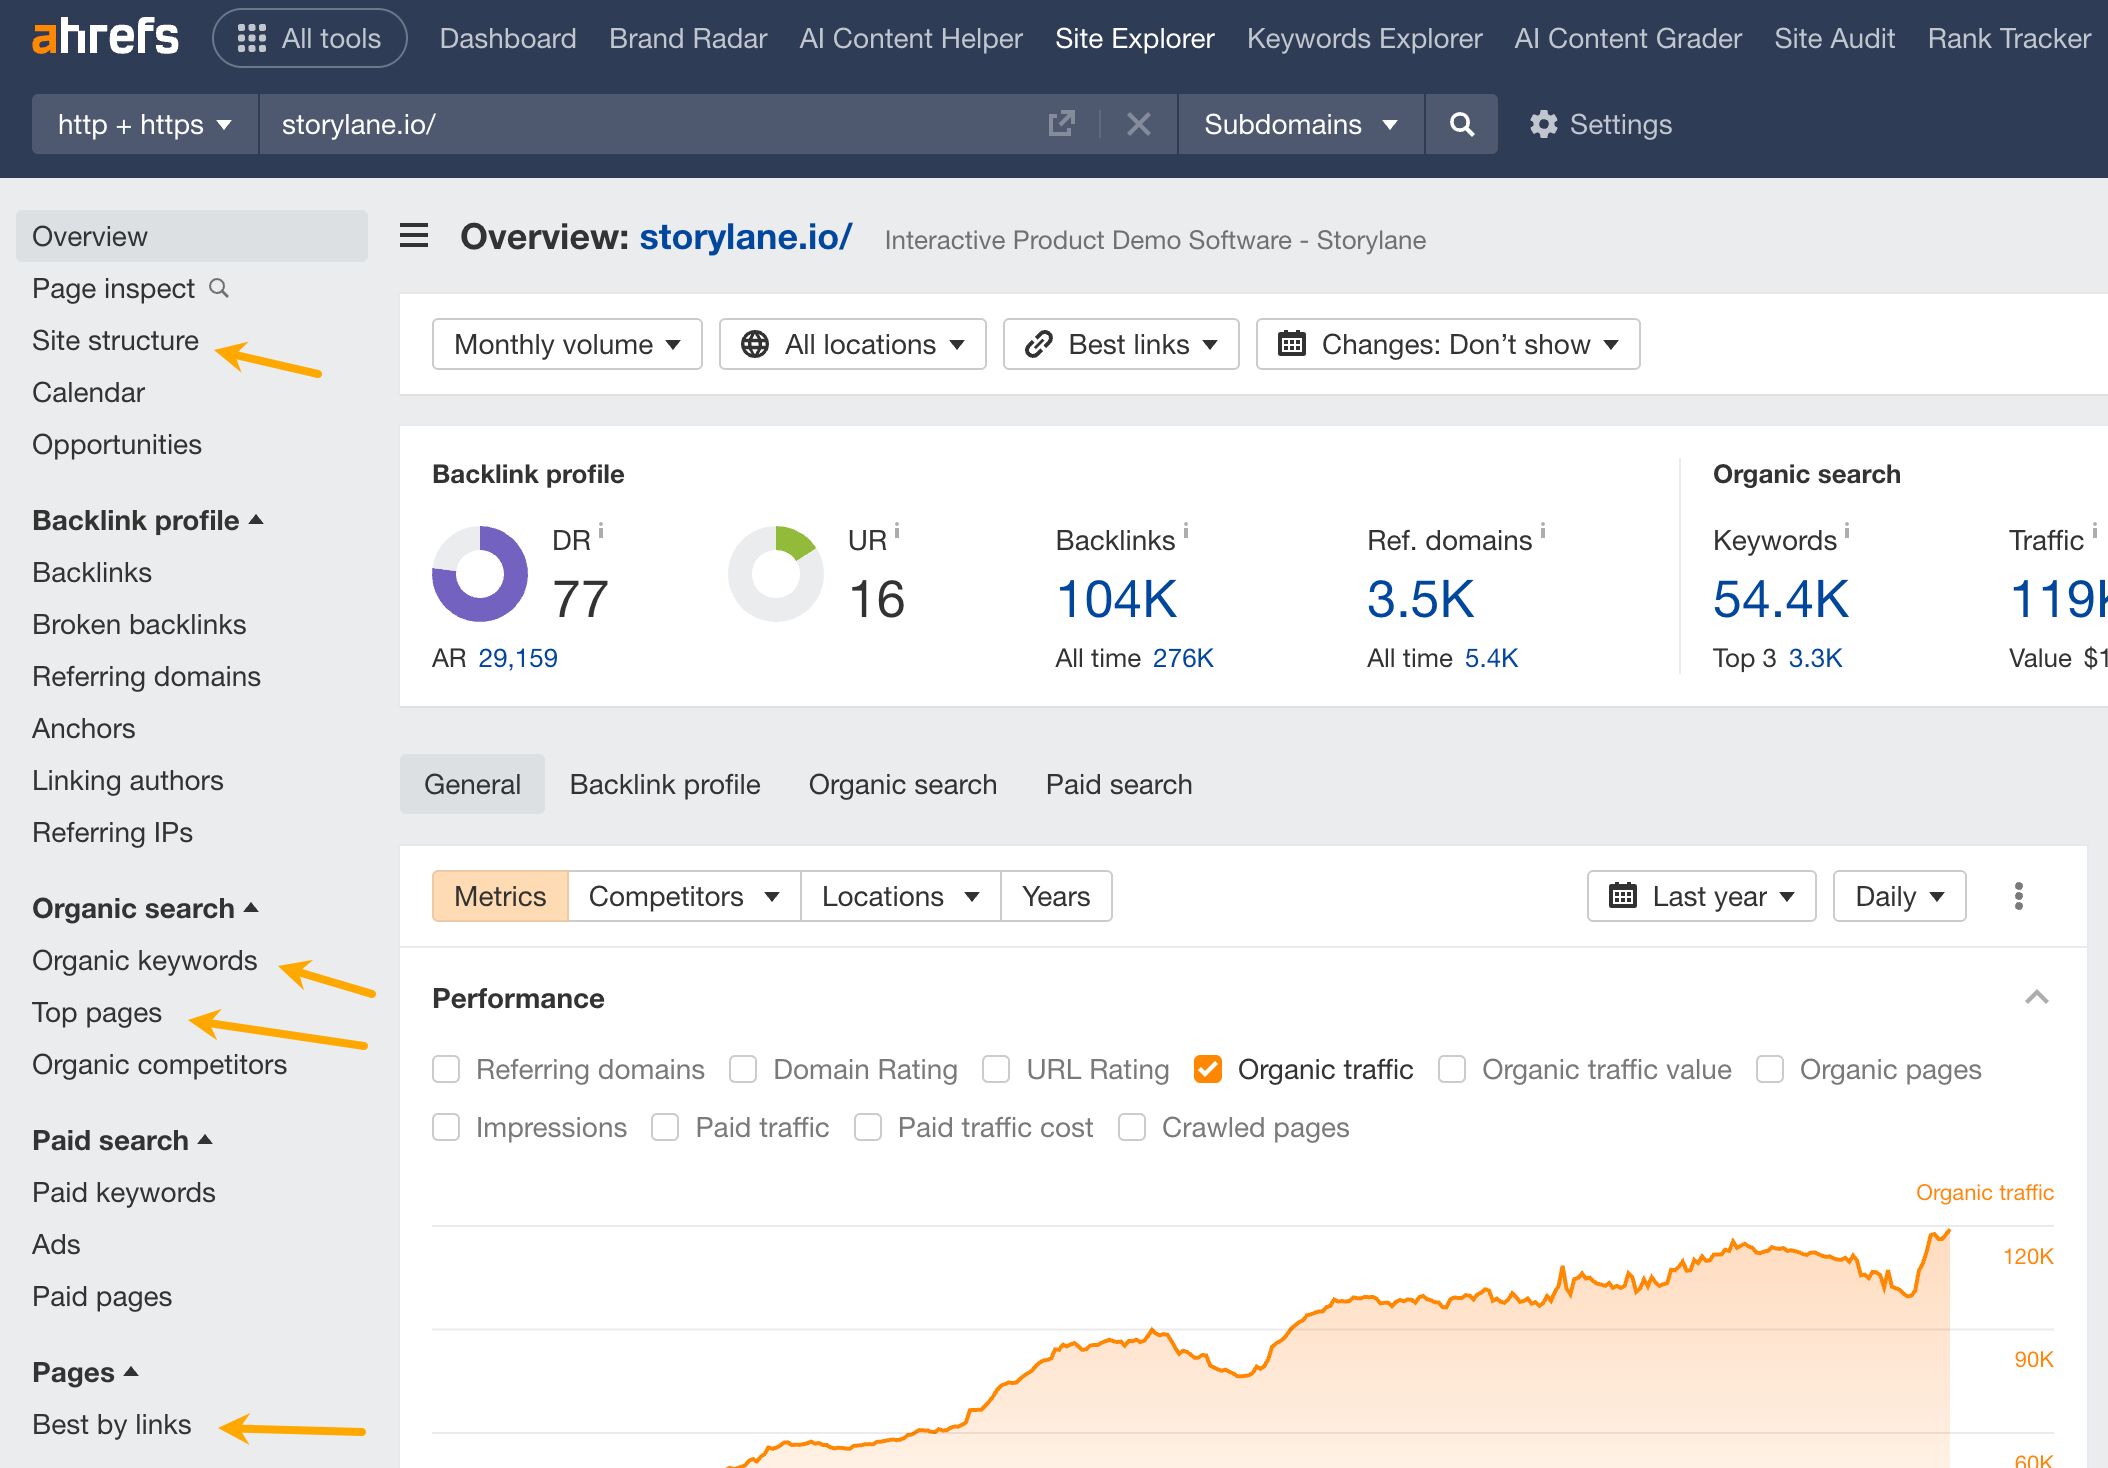Click the AR 29,159 link
This screenshot has height=1468, width=2108.
518,658
